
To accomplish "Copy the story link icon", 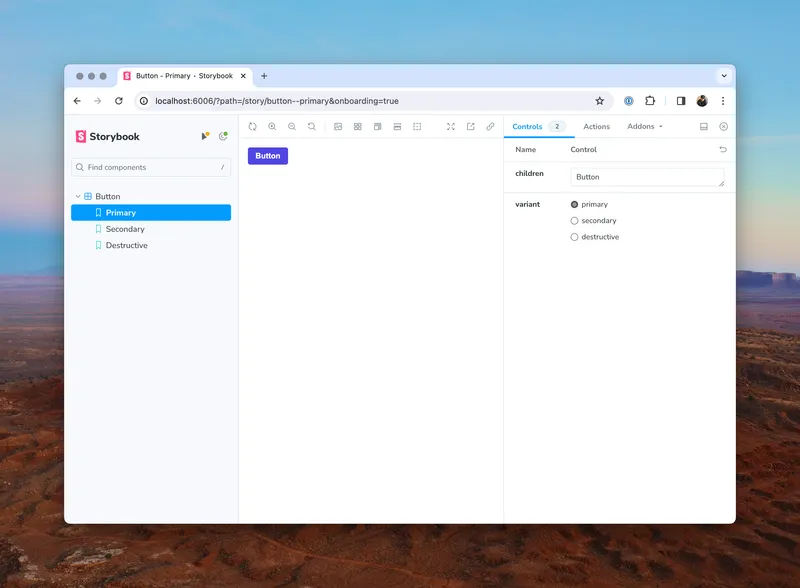I will point(490,127).
